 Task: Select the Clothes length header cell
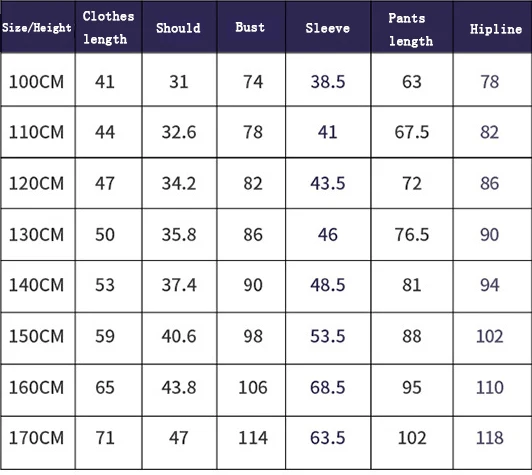tap(108, 27)
